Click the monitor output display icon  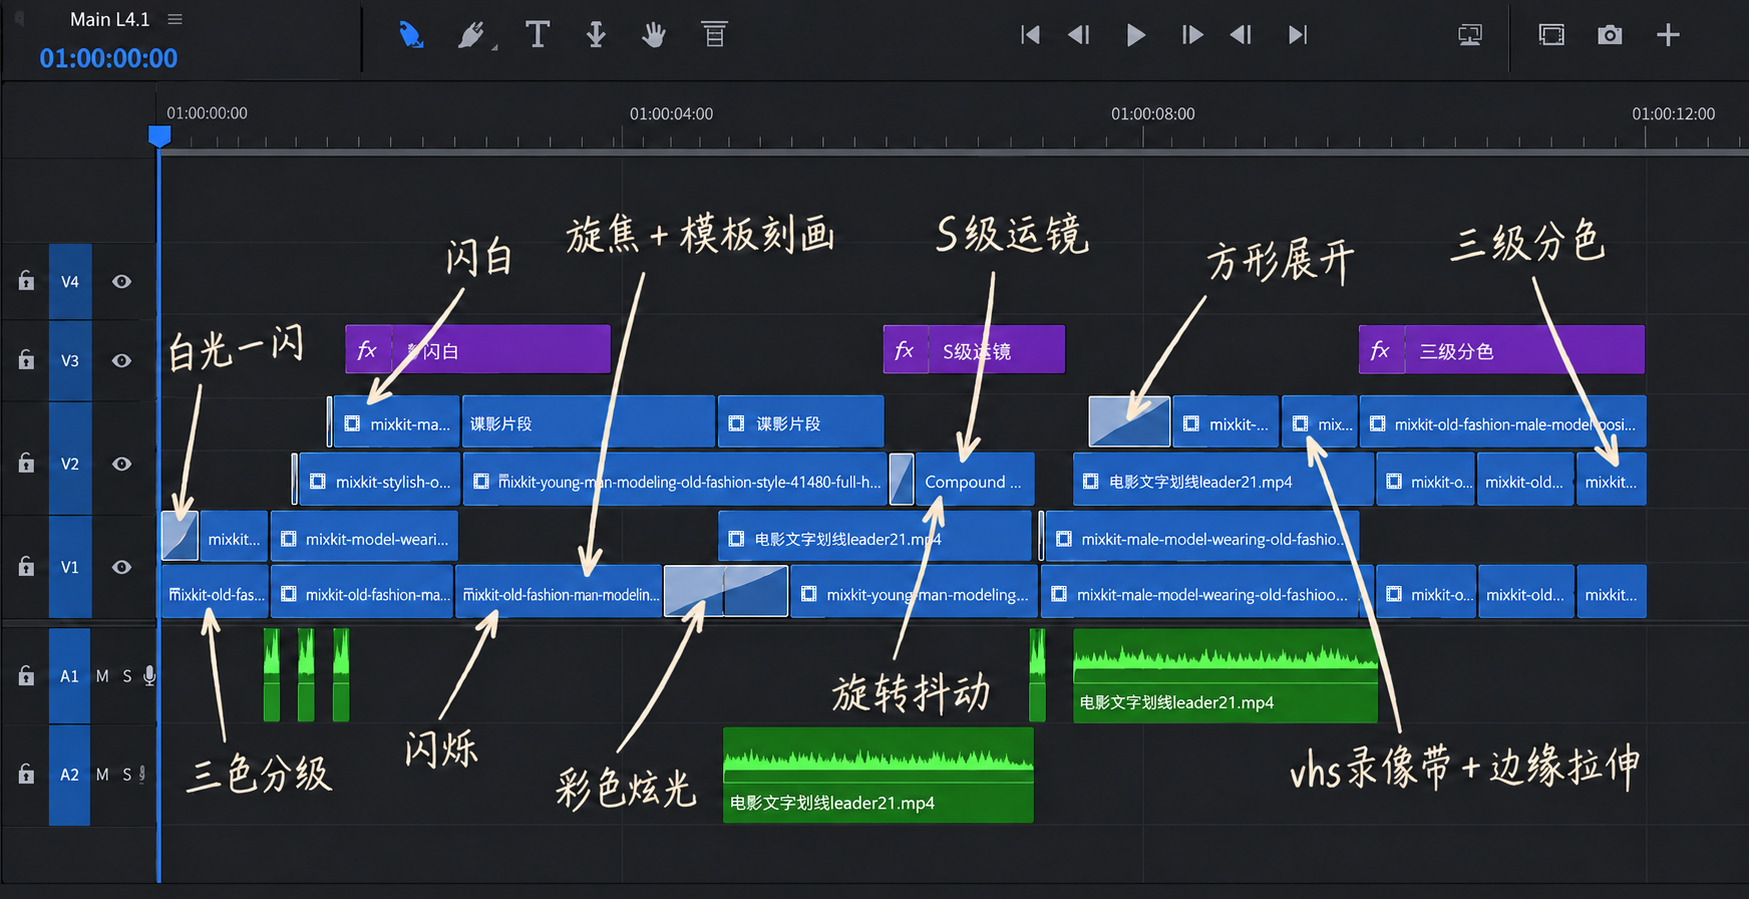(x=1470, y=35)
